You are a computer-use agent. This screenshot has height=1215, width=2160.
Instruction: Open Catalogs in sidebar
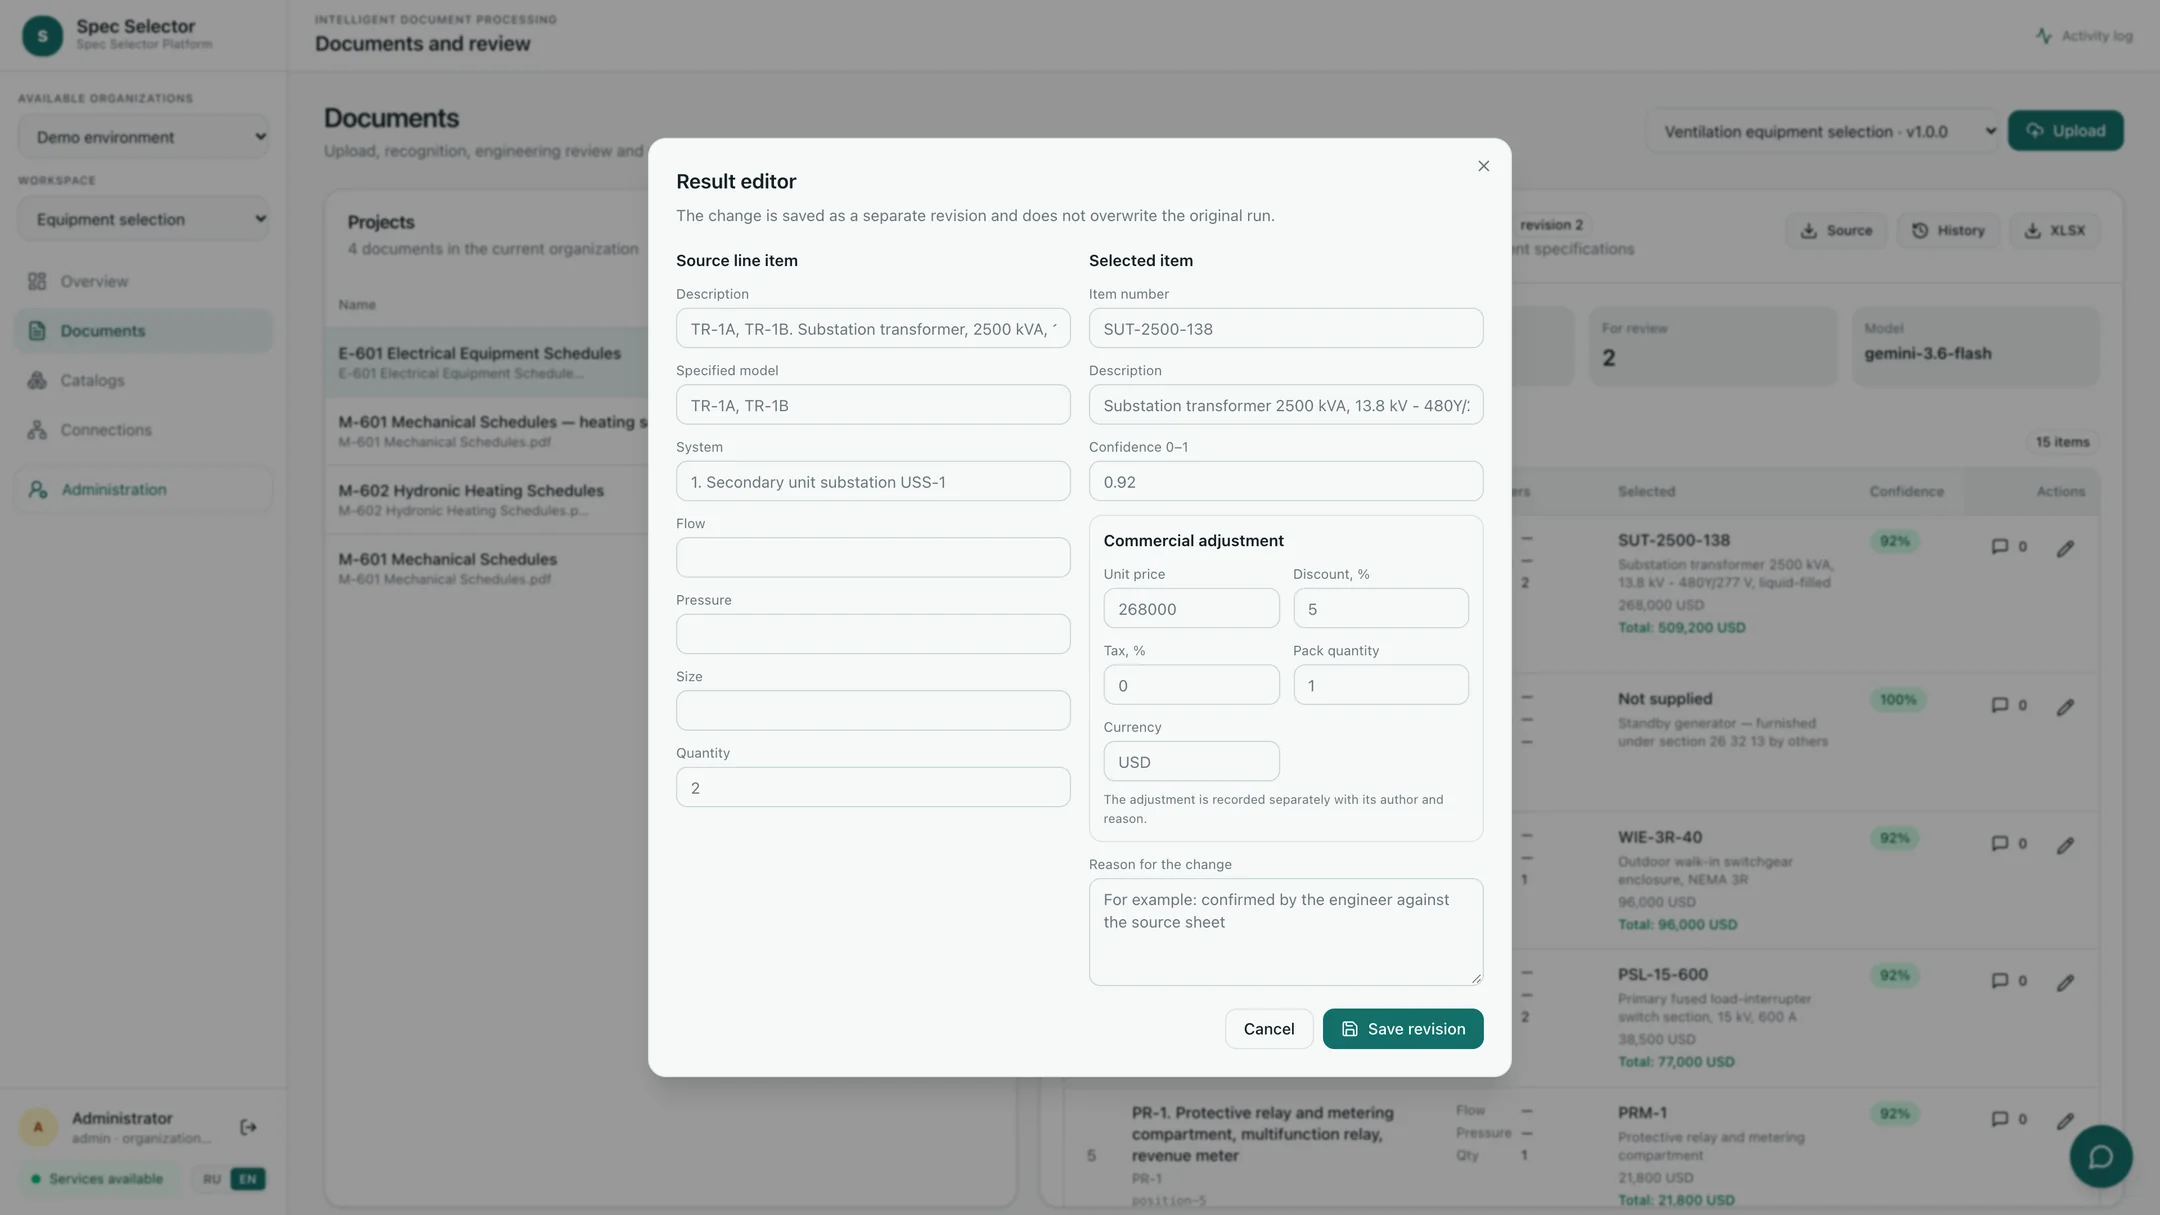coord(143,380)
